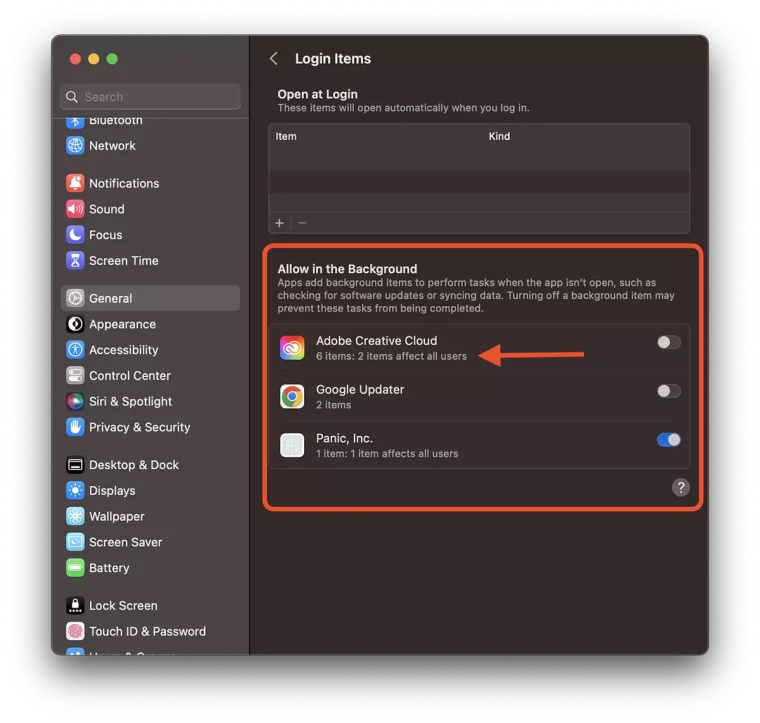This screenshot has height=723, width=760.
Task: Remove login item with minus button
Action: tap(302, 223)
